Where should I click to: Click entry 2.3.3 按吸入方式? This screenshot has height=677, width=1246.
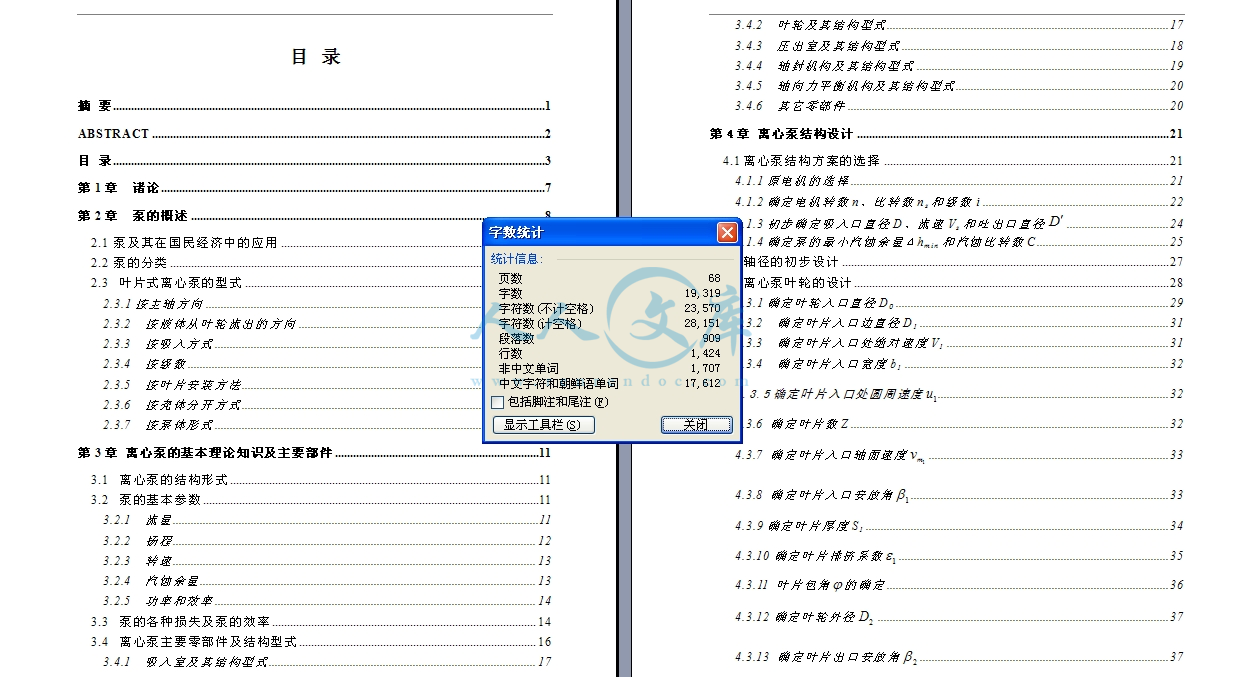click(x=293, y=344)
